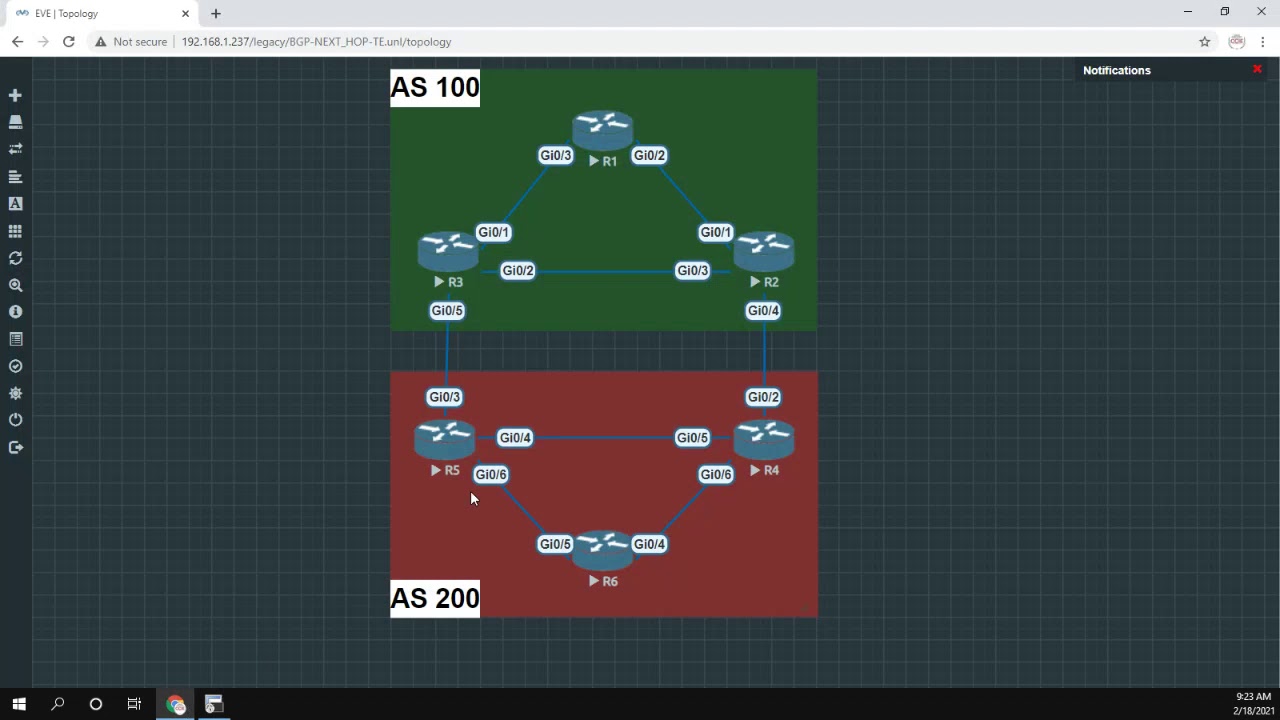Open Configured text objects icon

point(15,204)
